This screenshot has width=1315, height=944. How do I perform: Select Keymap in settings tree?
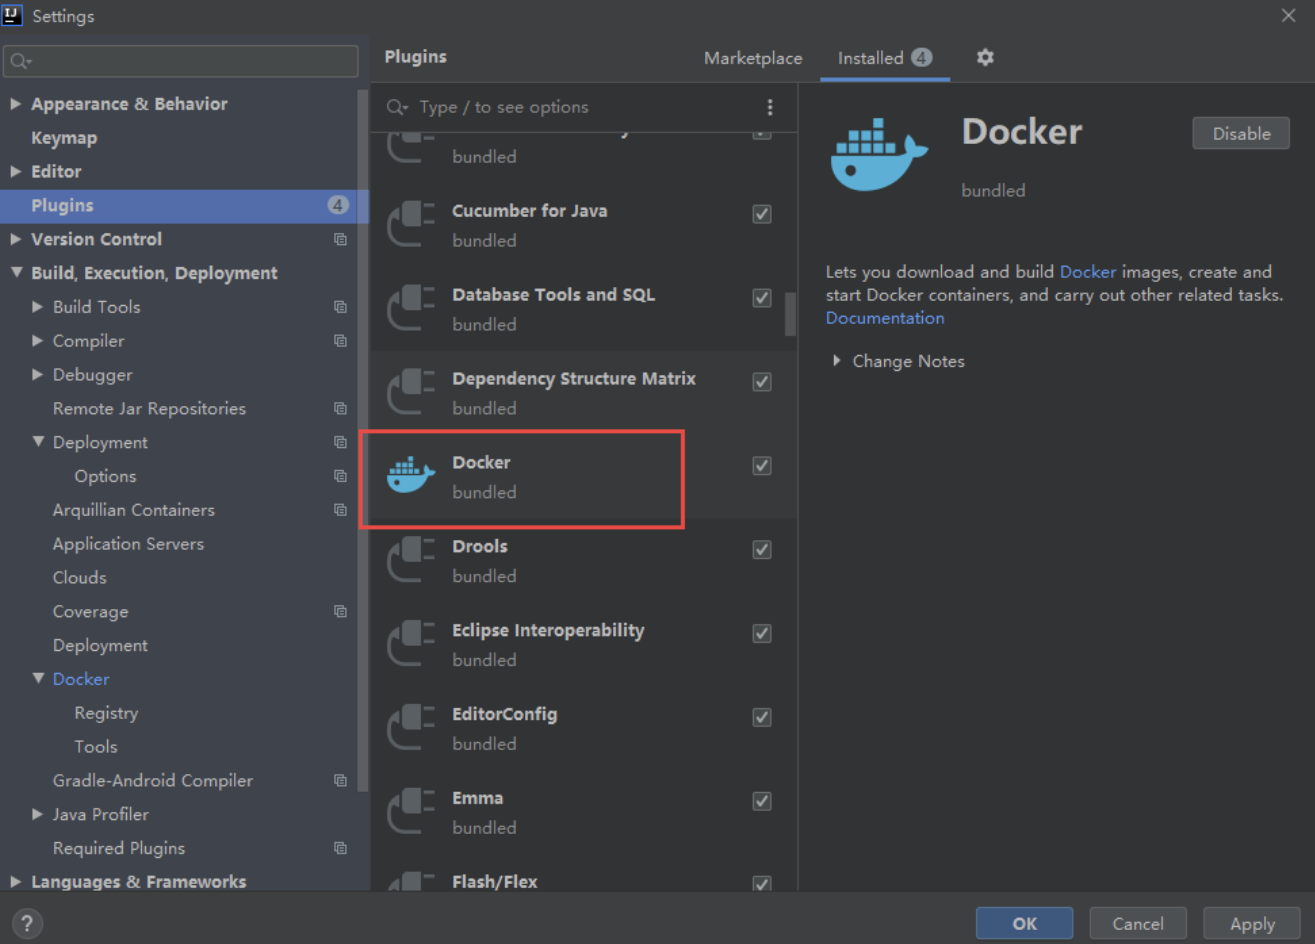click(x=64, y=138)
